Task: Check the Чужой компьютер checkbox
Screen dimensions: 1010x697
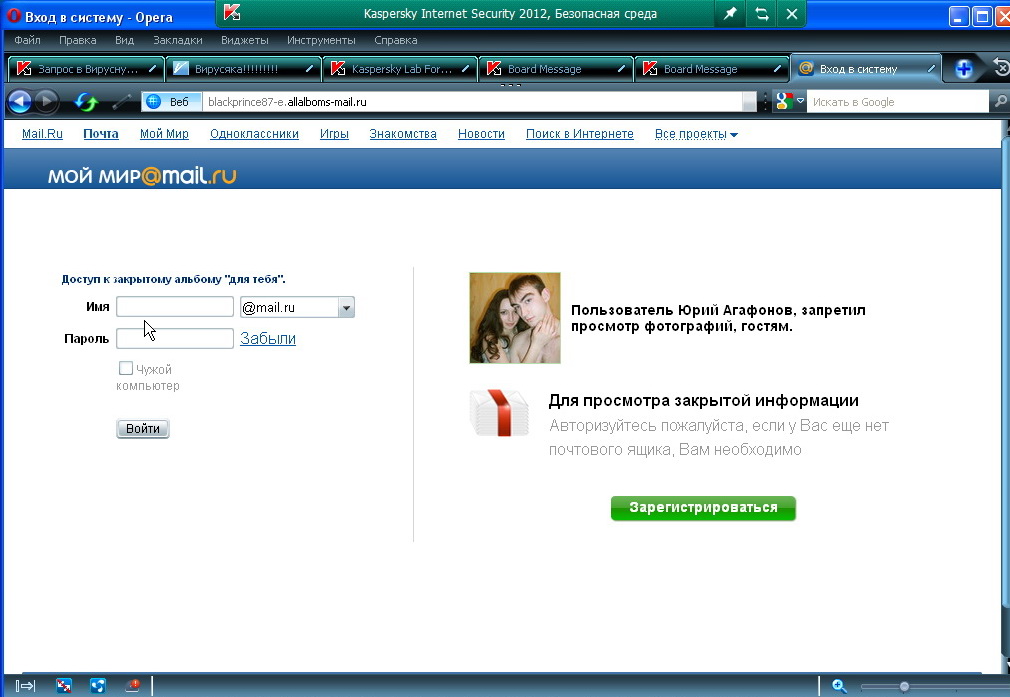Action: point(126,368)
